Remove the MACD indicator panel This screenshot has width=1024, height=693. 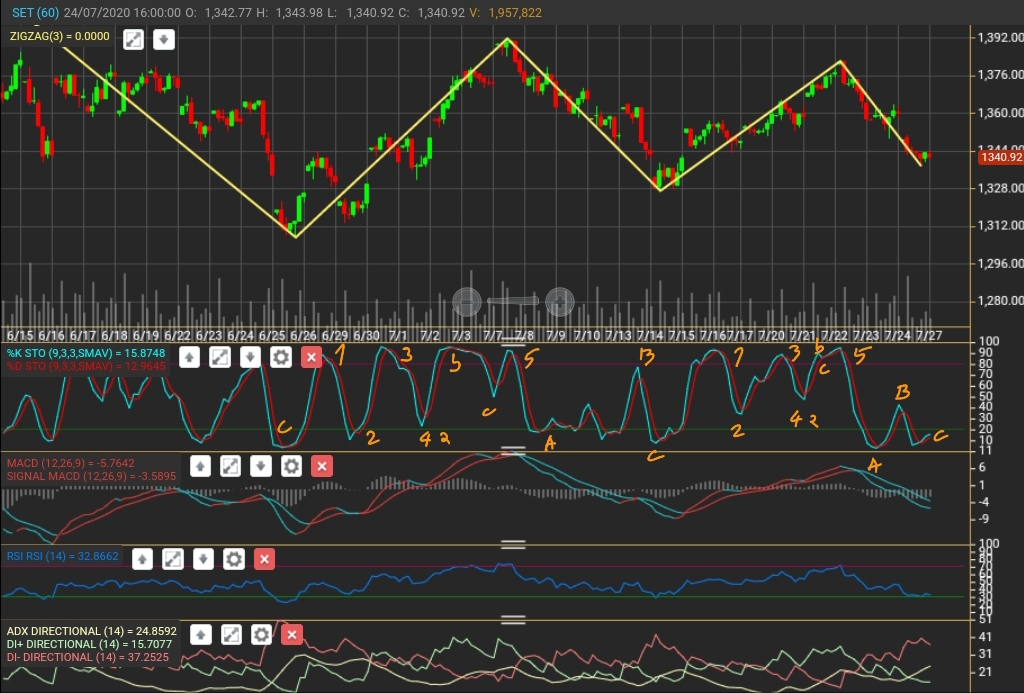(x=322, y=466)
